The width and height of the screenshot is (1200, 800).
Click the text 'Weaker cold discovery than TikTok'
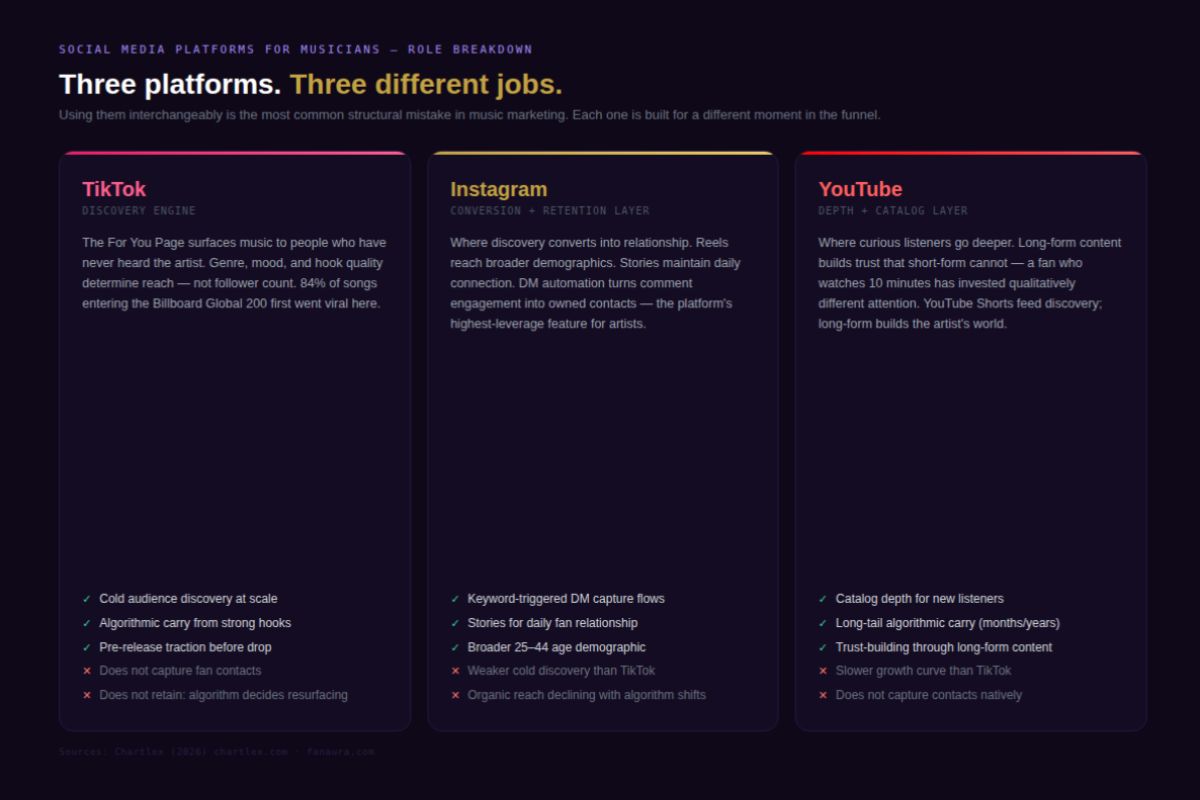pos(561,671)
